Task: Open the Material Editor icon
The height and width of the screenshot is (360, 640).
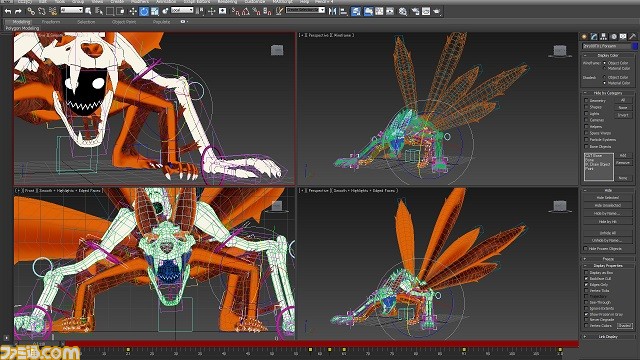Action: (x=403, y=11)
